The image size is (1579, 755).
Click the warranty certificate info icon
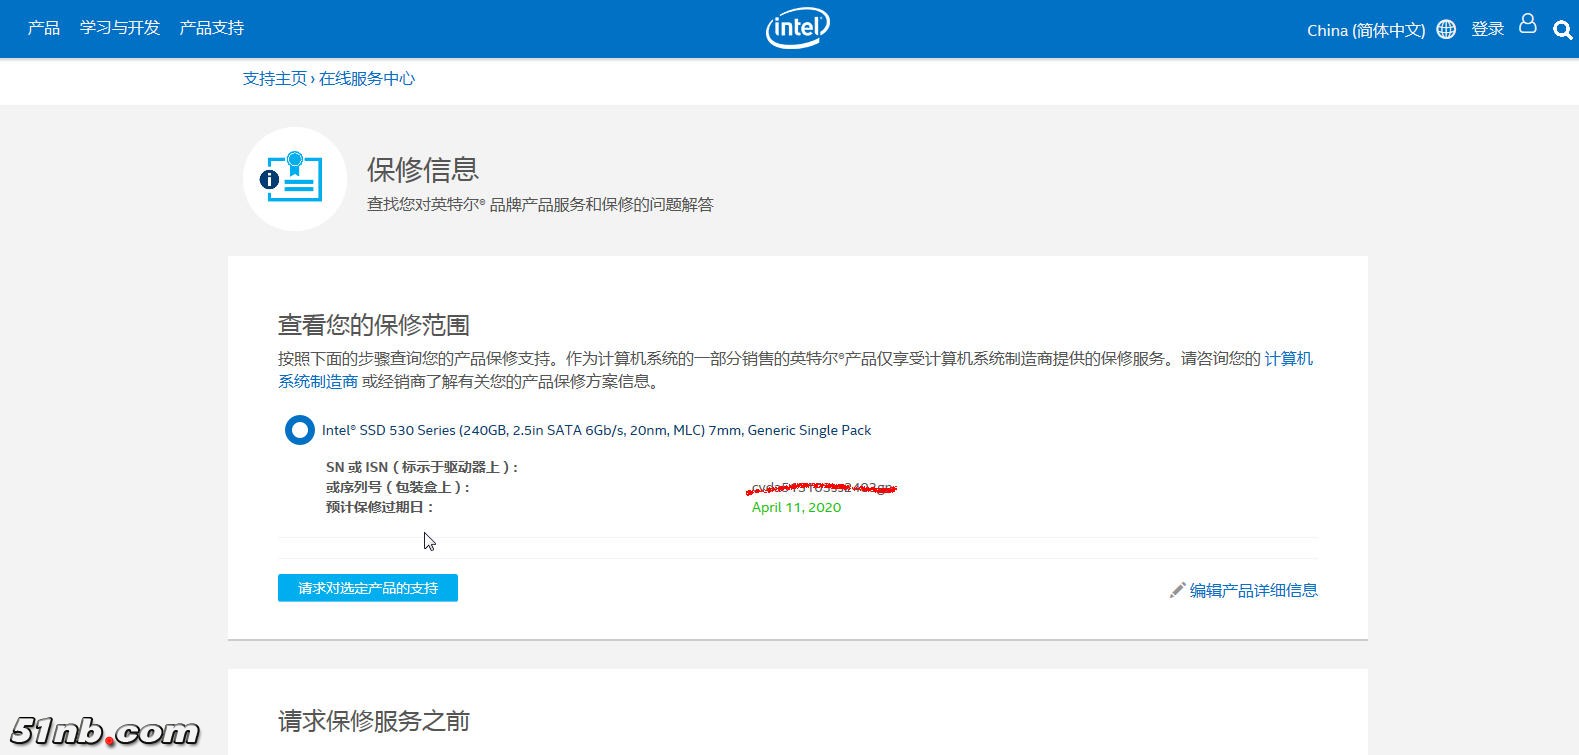pos(294,178)
